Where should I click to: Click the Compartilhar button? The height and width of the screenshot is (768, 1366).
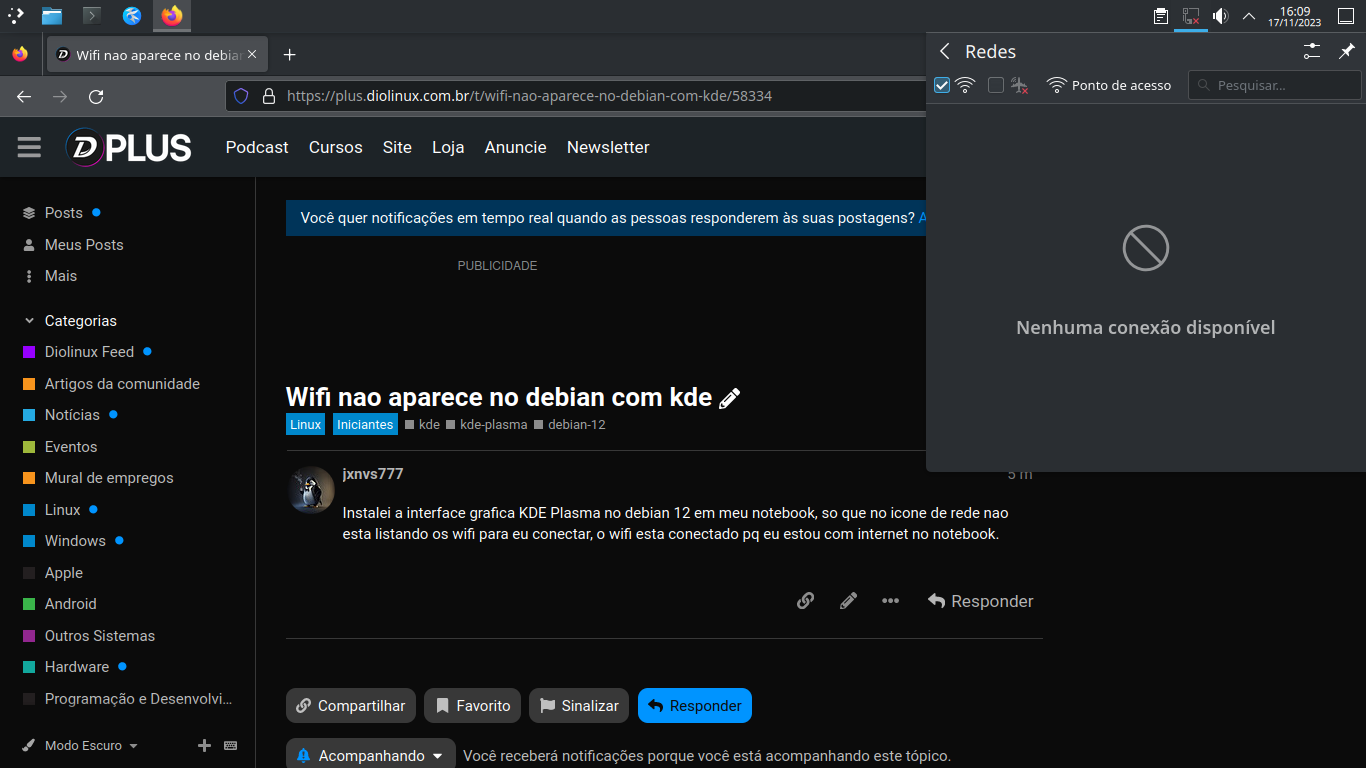click(350, 706)
